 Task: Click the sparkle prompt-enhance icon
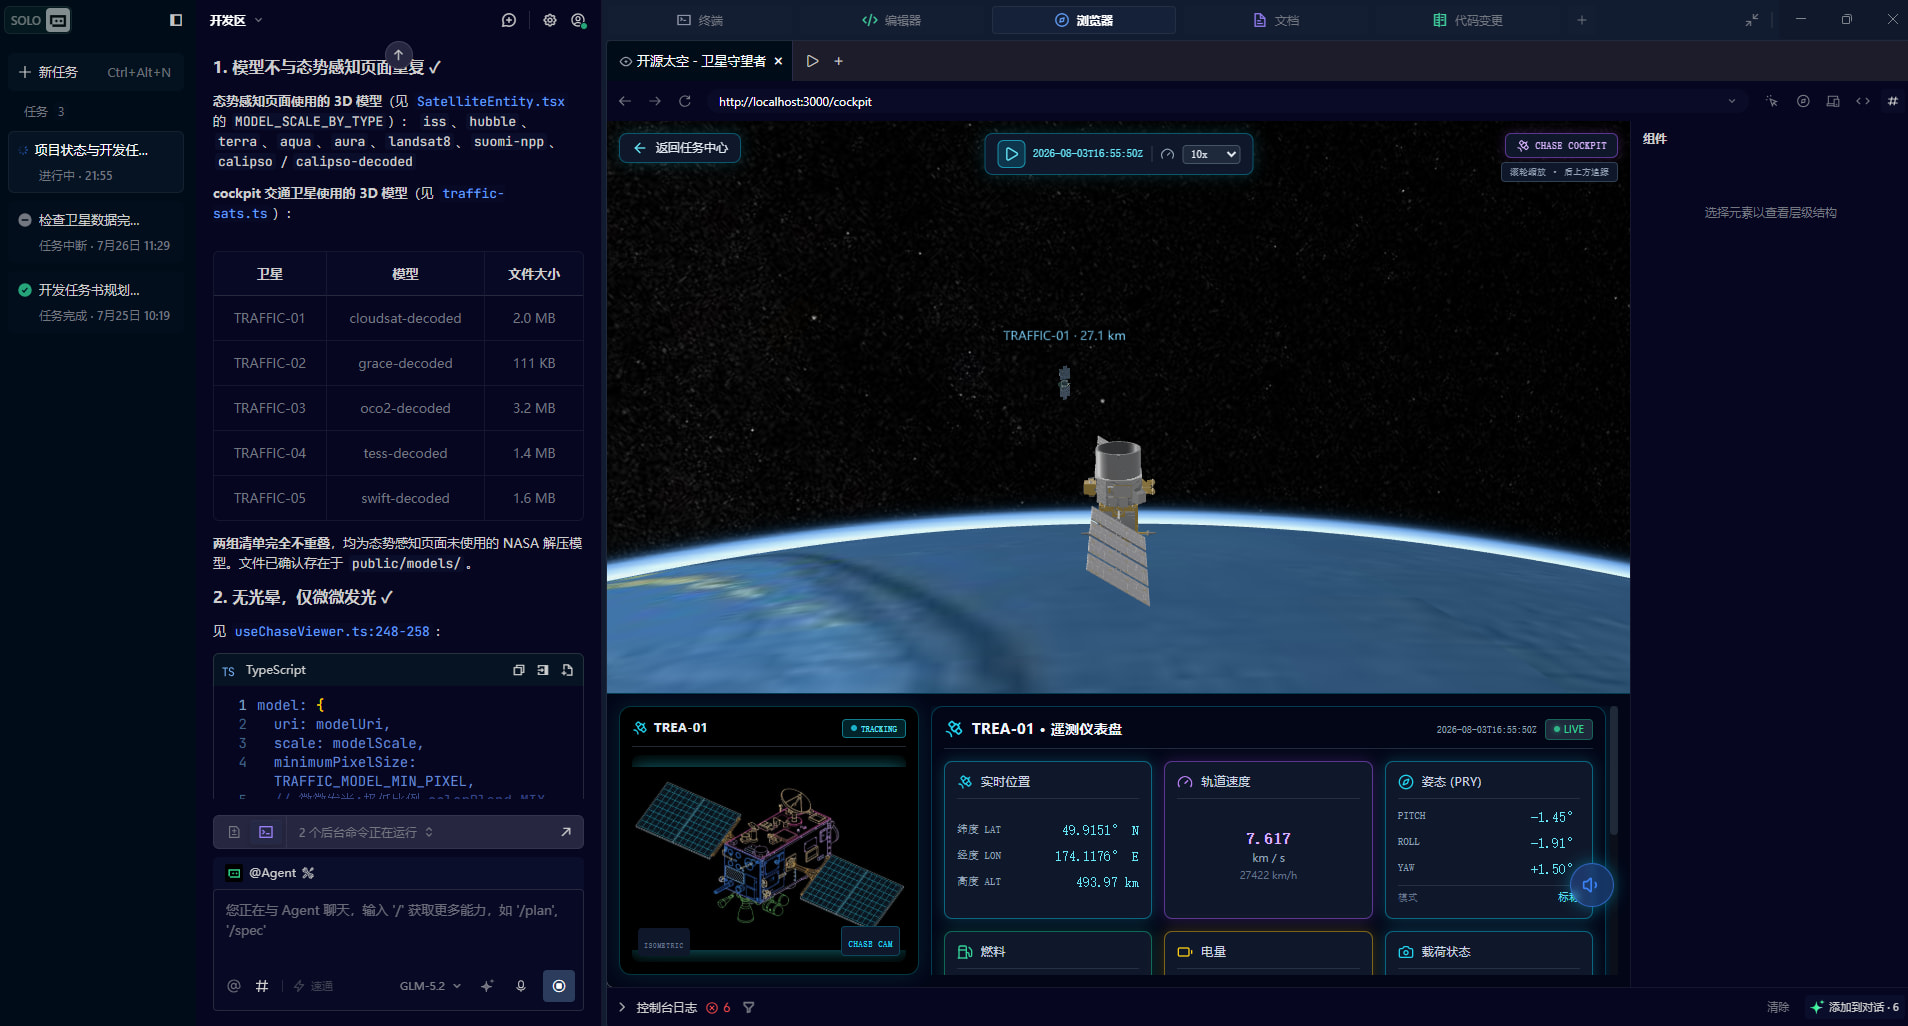pyautogui.click(x=487, y=986)
